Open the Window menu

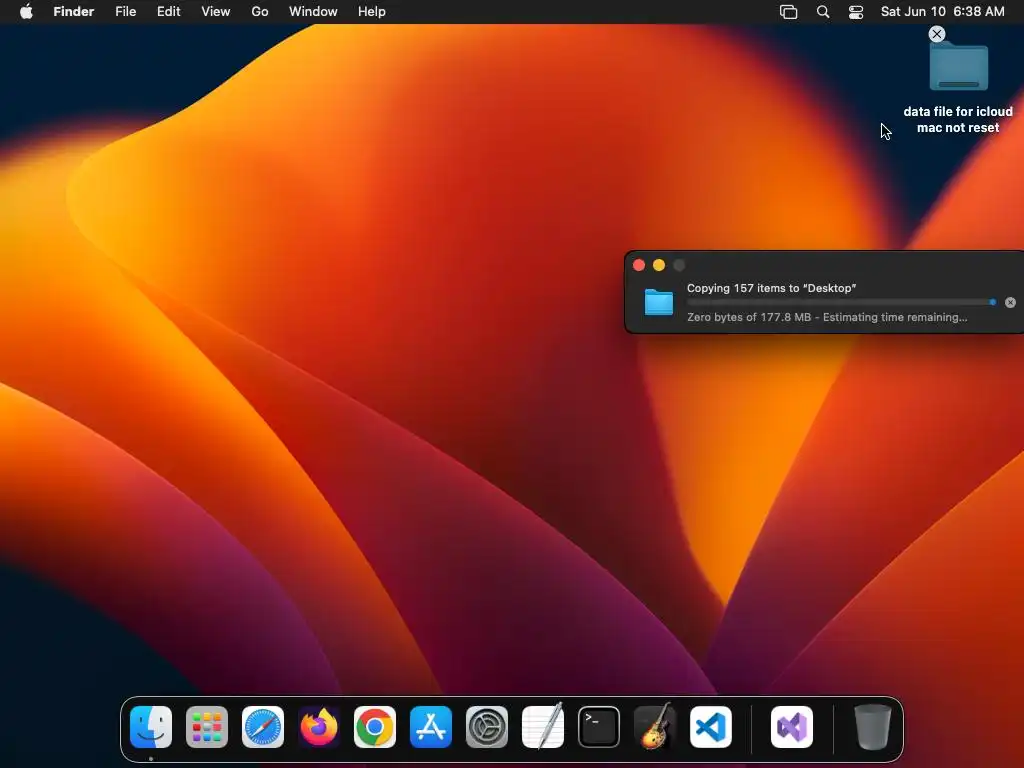(313, 12)
